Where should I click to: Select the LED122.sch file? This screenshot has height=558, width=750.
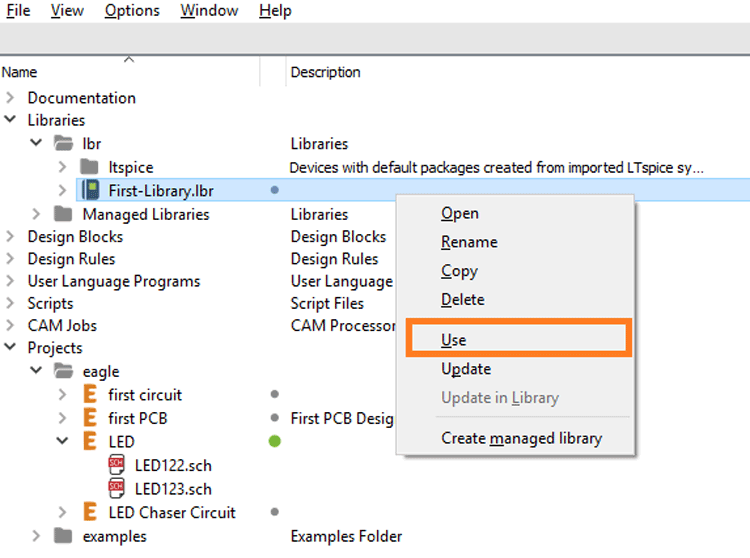click(173, 465)
